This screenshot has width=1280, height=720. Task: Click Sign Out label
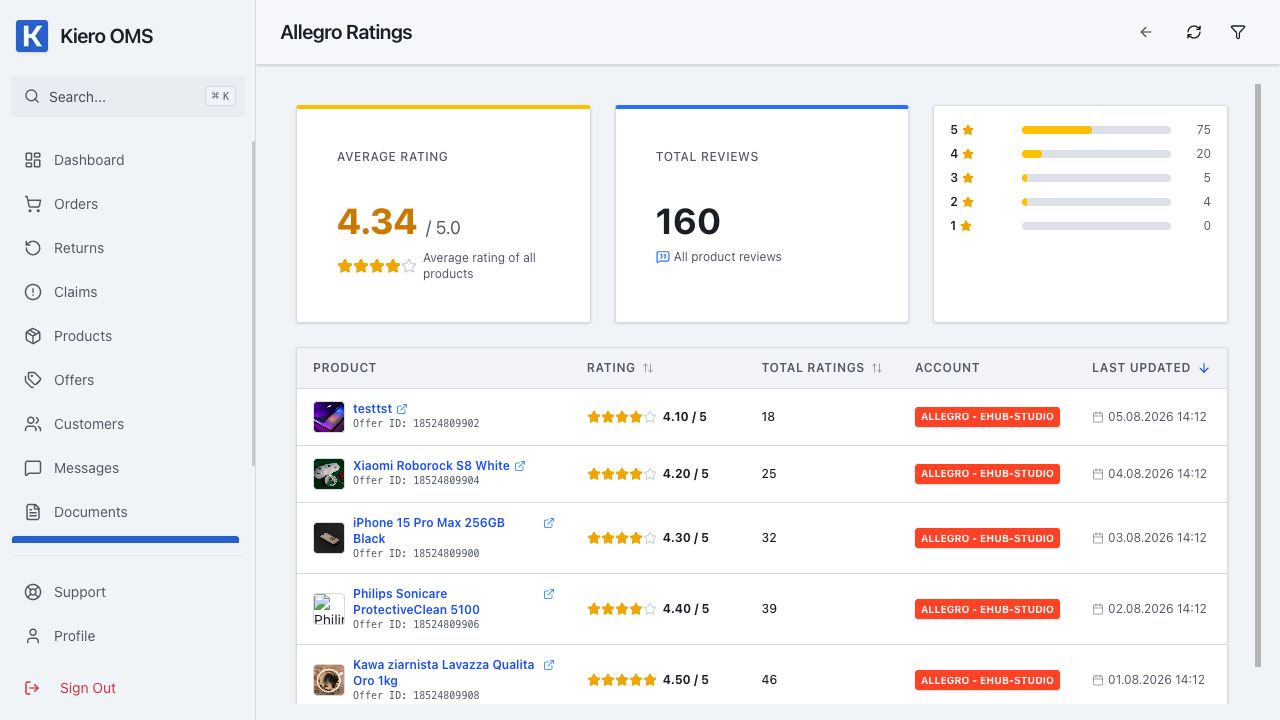[88, 688]
